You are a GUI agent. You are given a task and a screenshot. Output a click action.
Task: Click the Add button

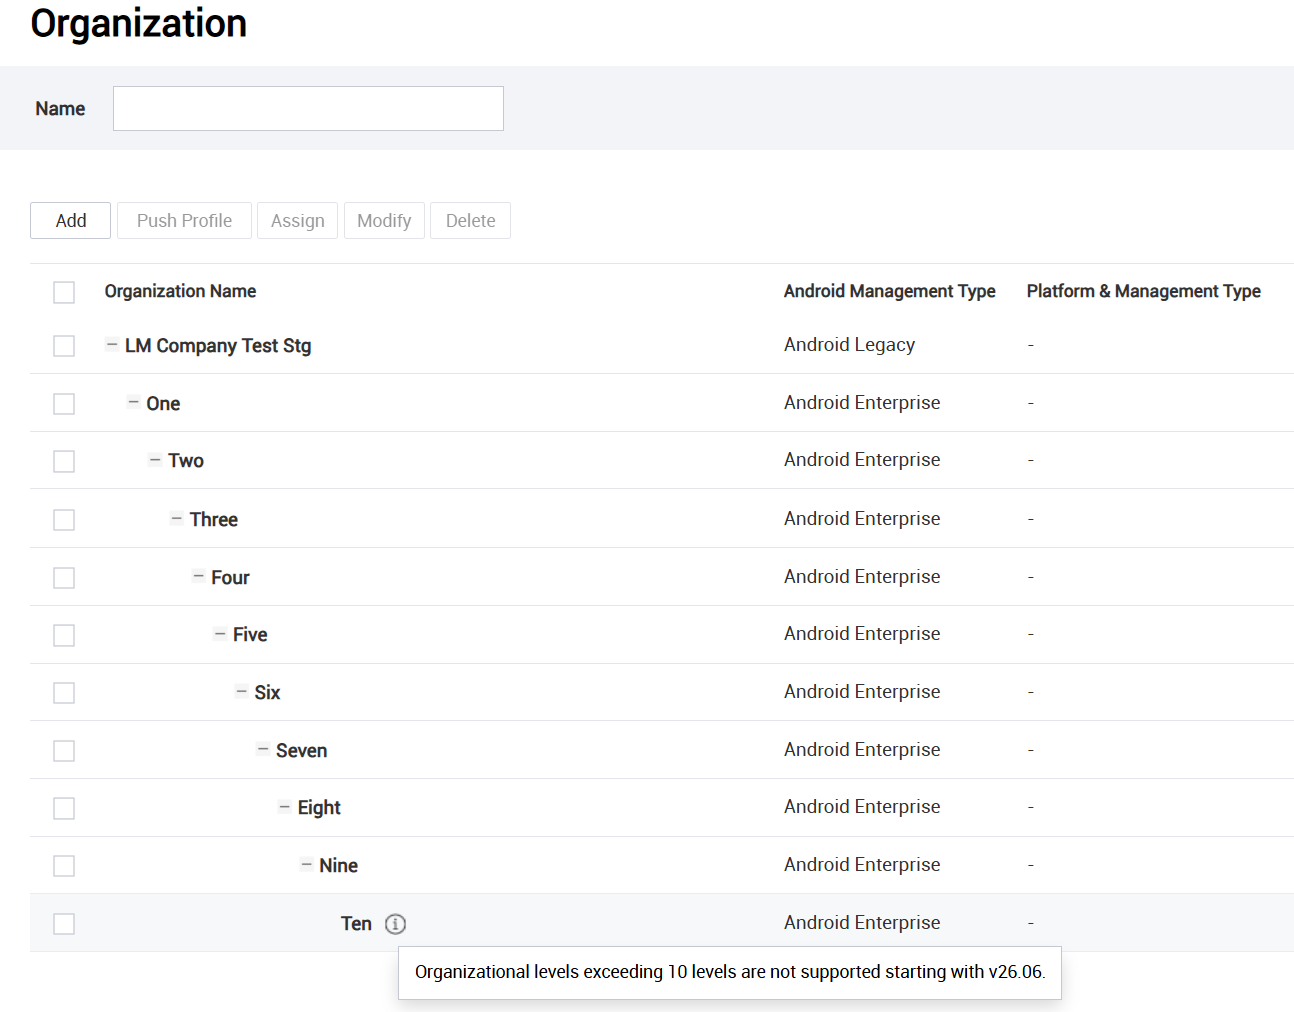[x=70, y=220]
